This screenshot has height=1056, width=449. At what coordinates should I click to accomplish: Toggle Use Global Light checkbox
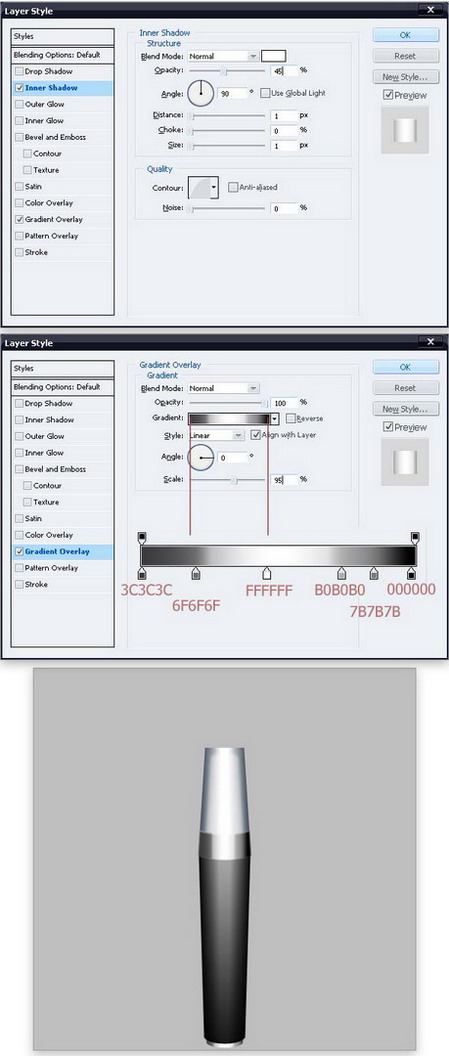coord(265,93)
